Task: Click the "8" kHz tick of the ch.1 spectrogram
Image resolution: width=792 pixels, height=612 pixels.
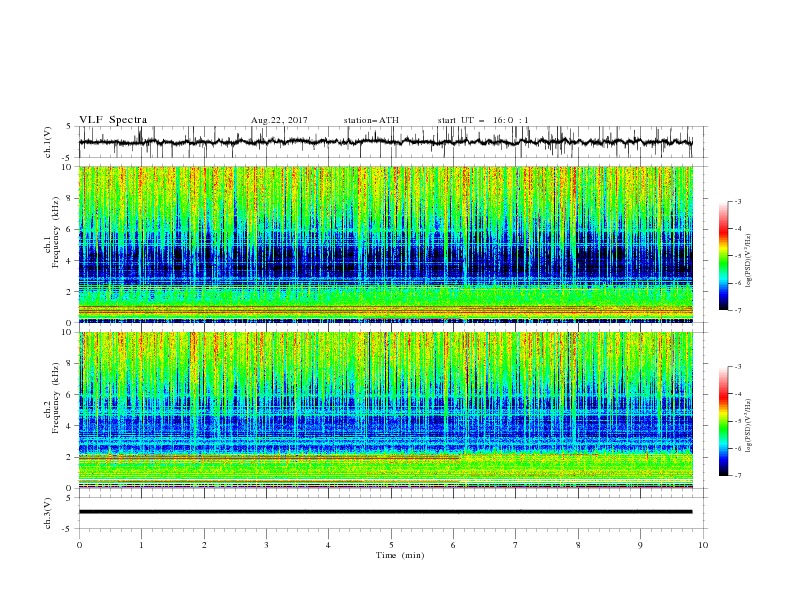Action: click(x=71, y=198)
